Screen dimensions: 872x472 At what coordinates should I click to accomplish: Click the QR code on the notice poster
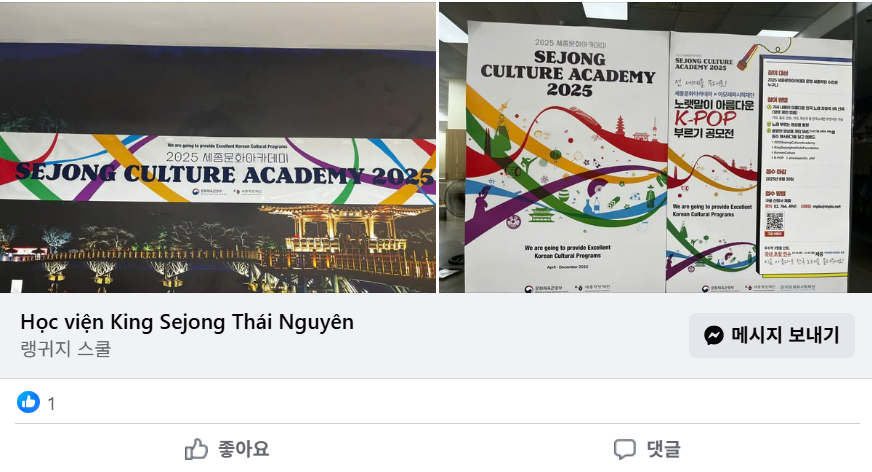(774, 221)
